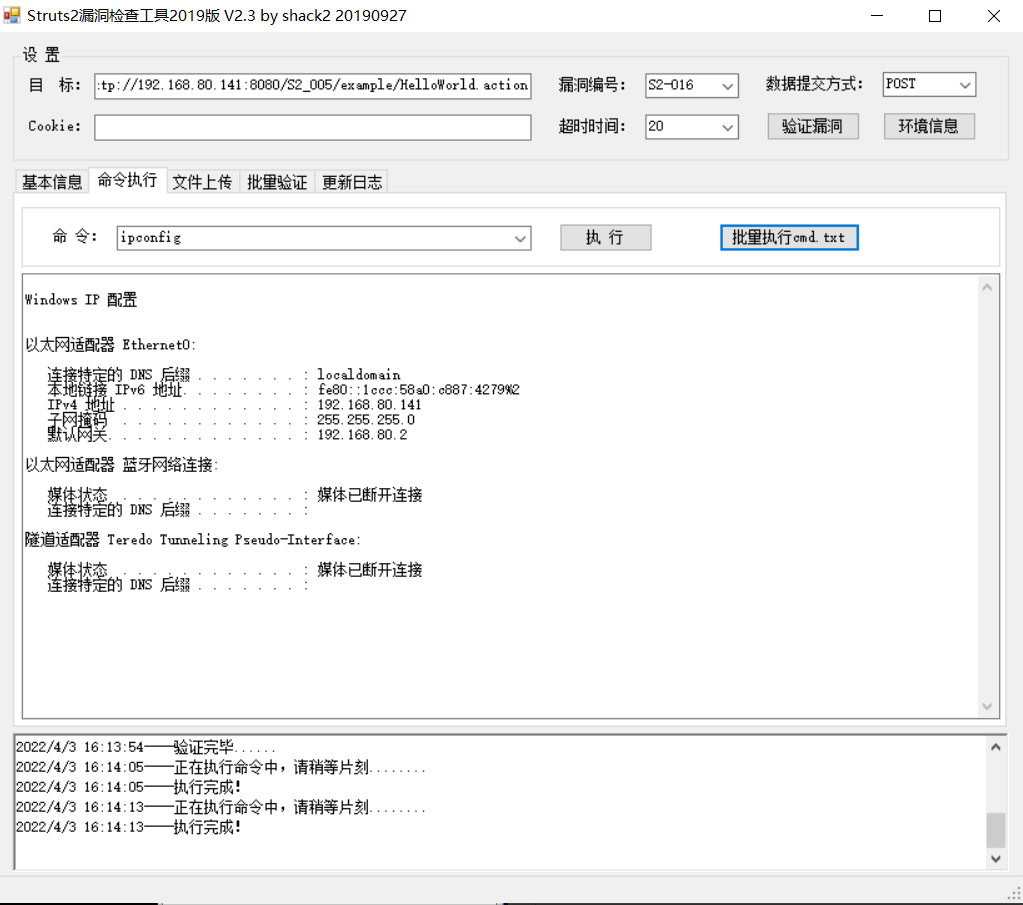Click the IPv4 address 192.168.80.141 text
This screenshot has height=905, width=1023.
point(369,405)
